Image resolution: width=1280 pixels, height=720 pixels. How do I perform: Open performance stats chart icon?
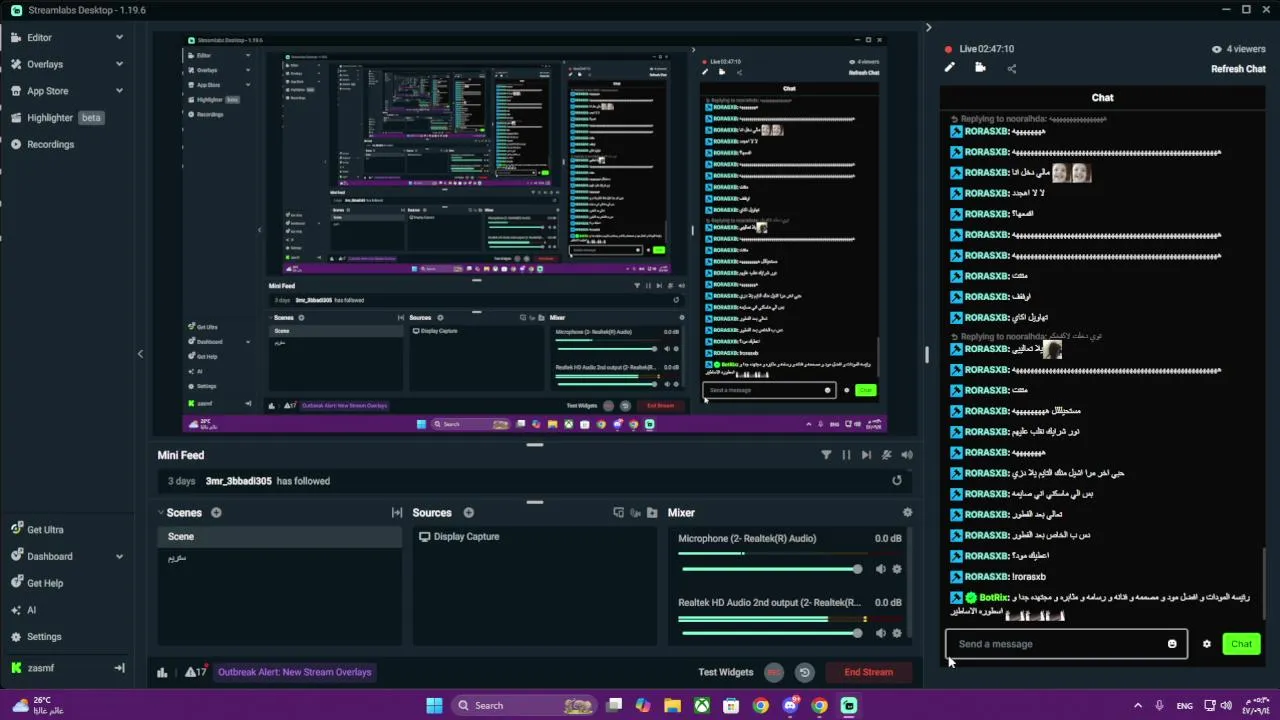[162, 672]
